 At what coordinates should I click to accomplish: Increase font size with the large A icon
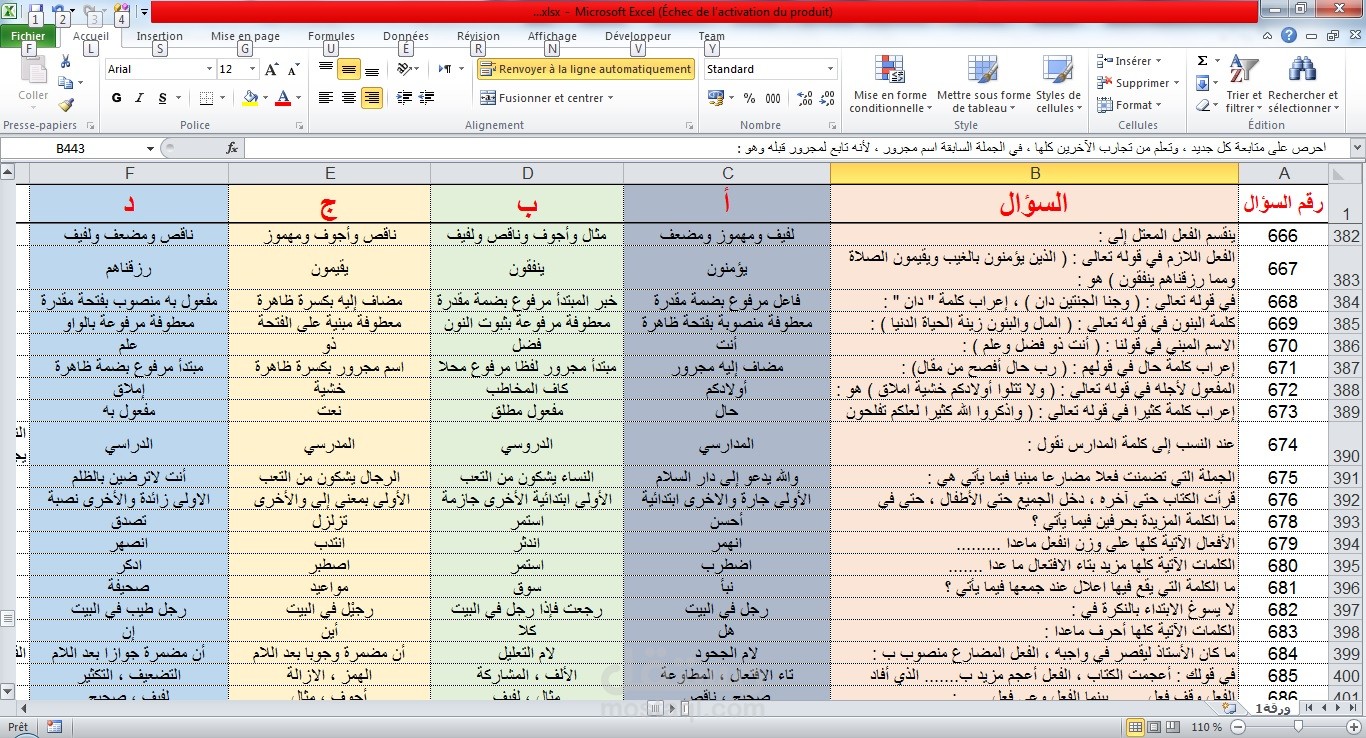(x=272, y=69)
